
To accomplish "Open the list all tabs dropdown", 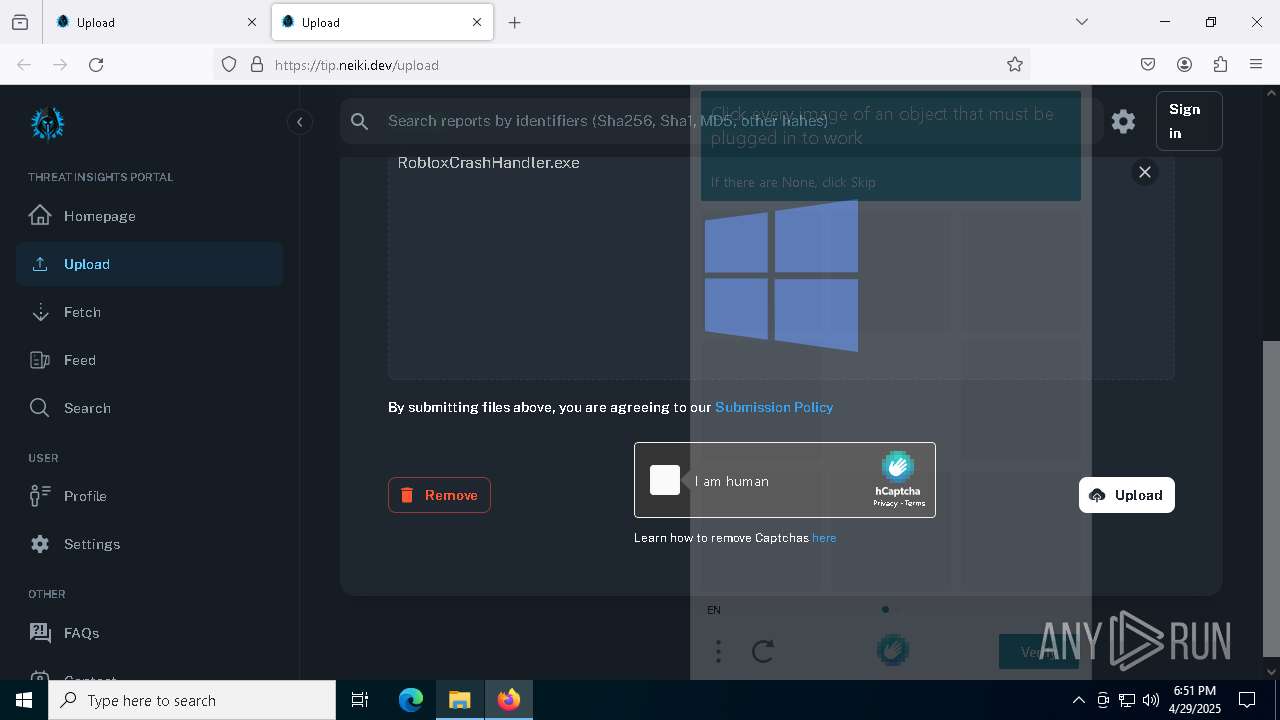I will click(x=1082, y=22).
